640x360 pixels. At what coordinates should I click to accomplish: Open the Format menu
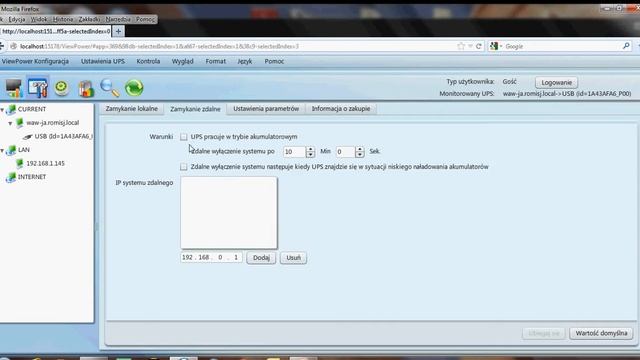point(216,61)
